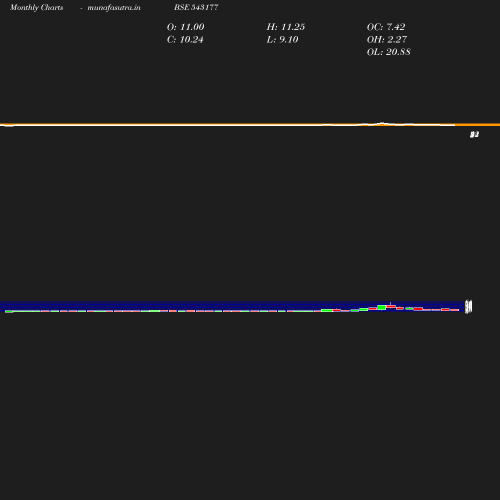Click the solid orange segment at line's right end
This screenshot has height=500, width=500.
point(477,125)
